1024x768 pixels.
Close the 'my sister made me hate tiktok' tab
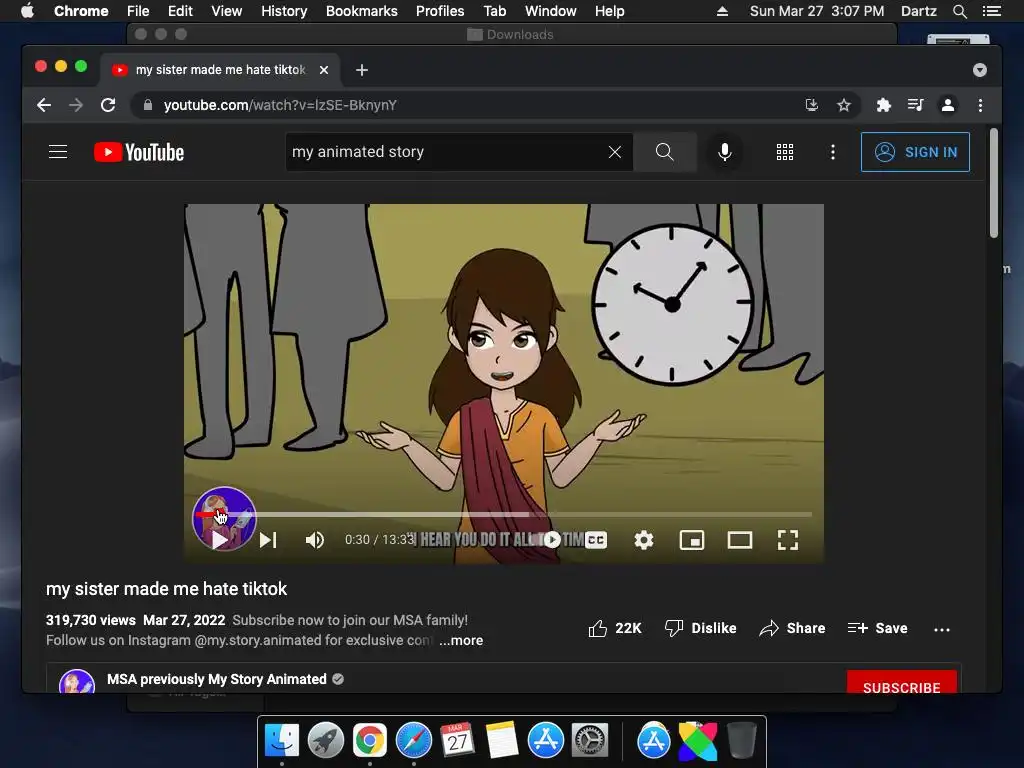click(x=324, y=70)
